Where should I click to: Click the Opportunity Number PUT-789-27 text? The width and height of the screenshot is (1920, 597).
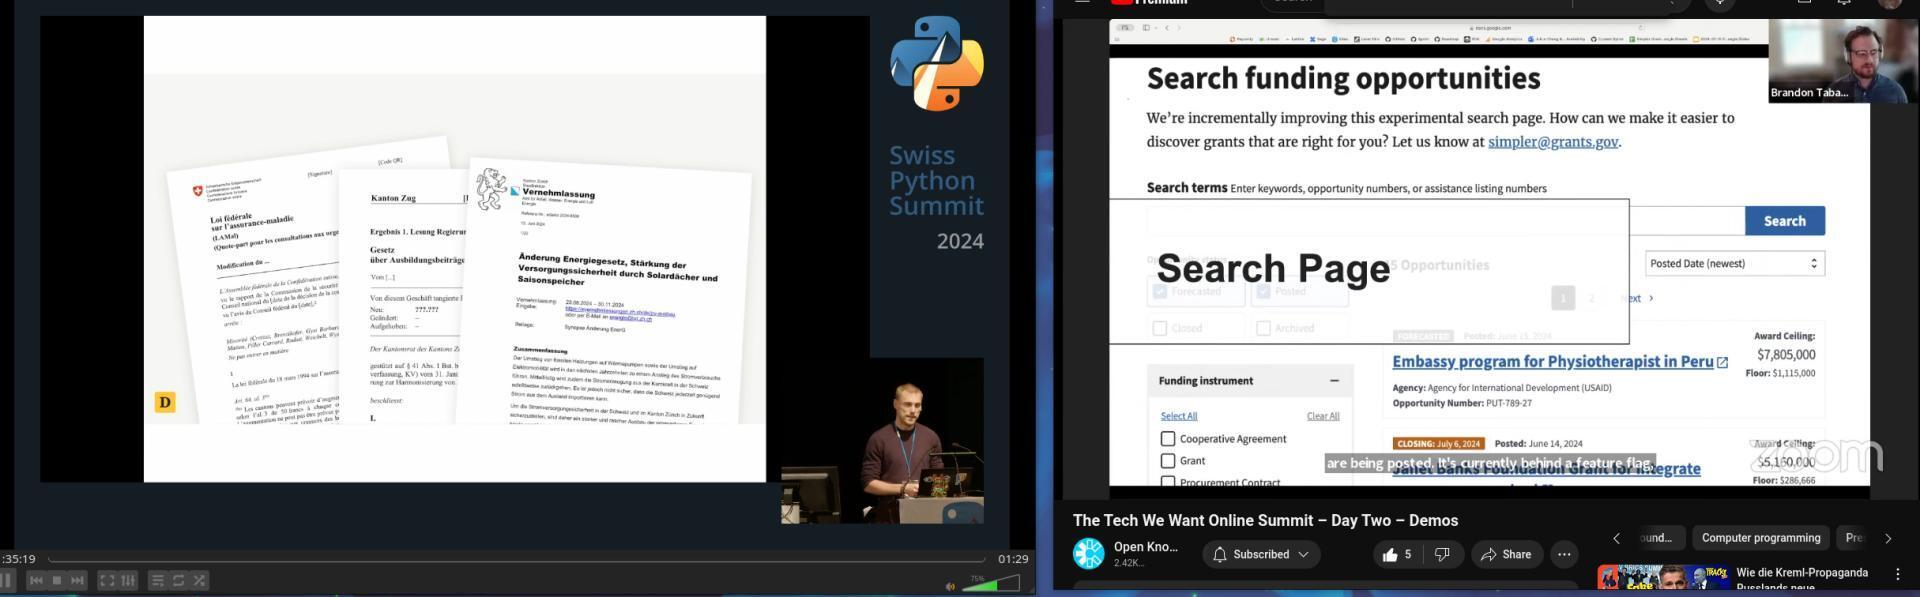coord(1461,403)
